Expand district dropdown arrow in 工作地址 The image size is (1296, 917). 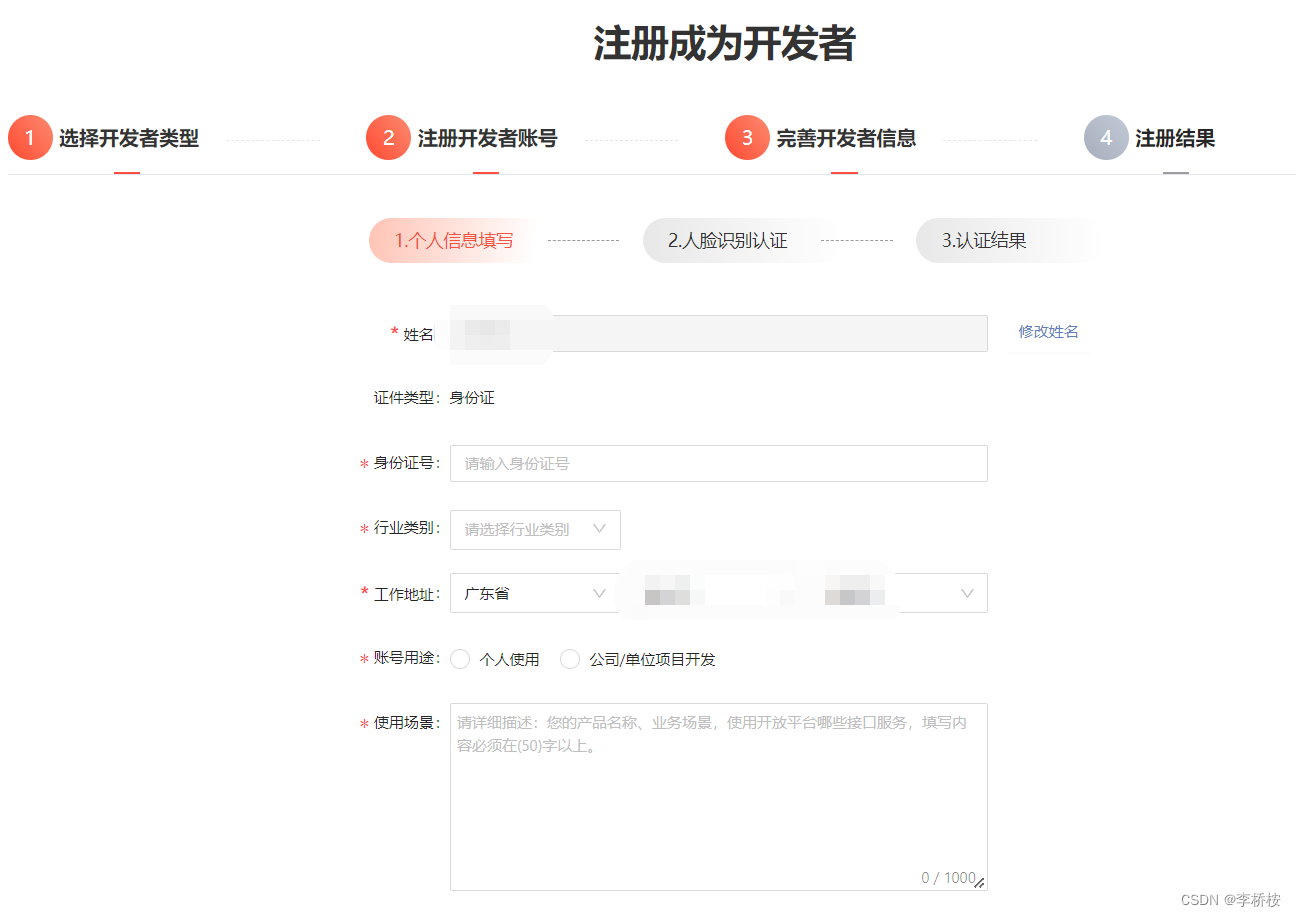(x=967, y=593)
